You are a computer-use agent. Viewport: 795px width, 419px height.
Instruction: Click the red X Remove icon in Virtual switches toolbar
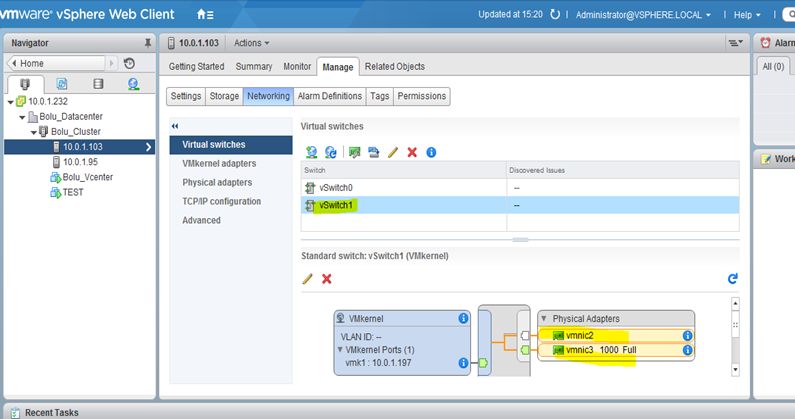pos(412,152)
